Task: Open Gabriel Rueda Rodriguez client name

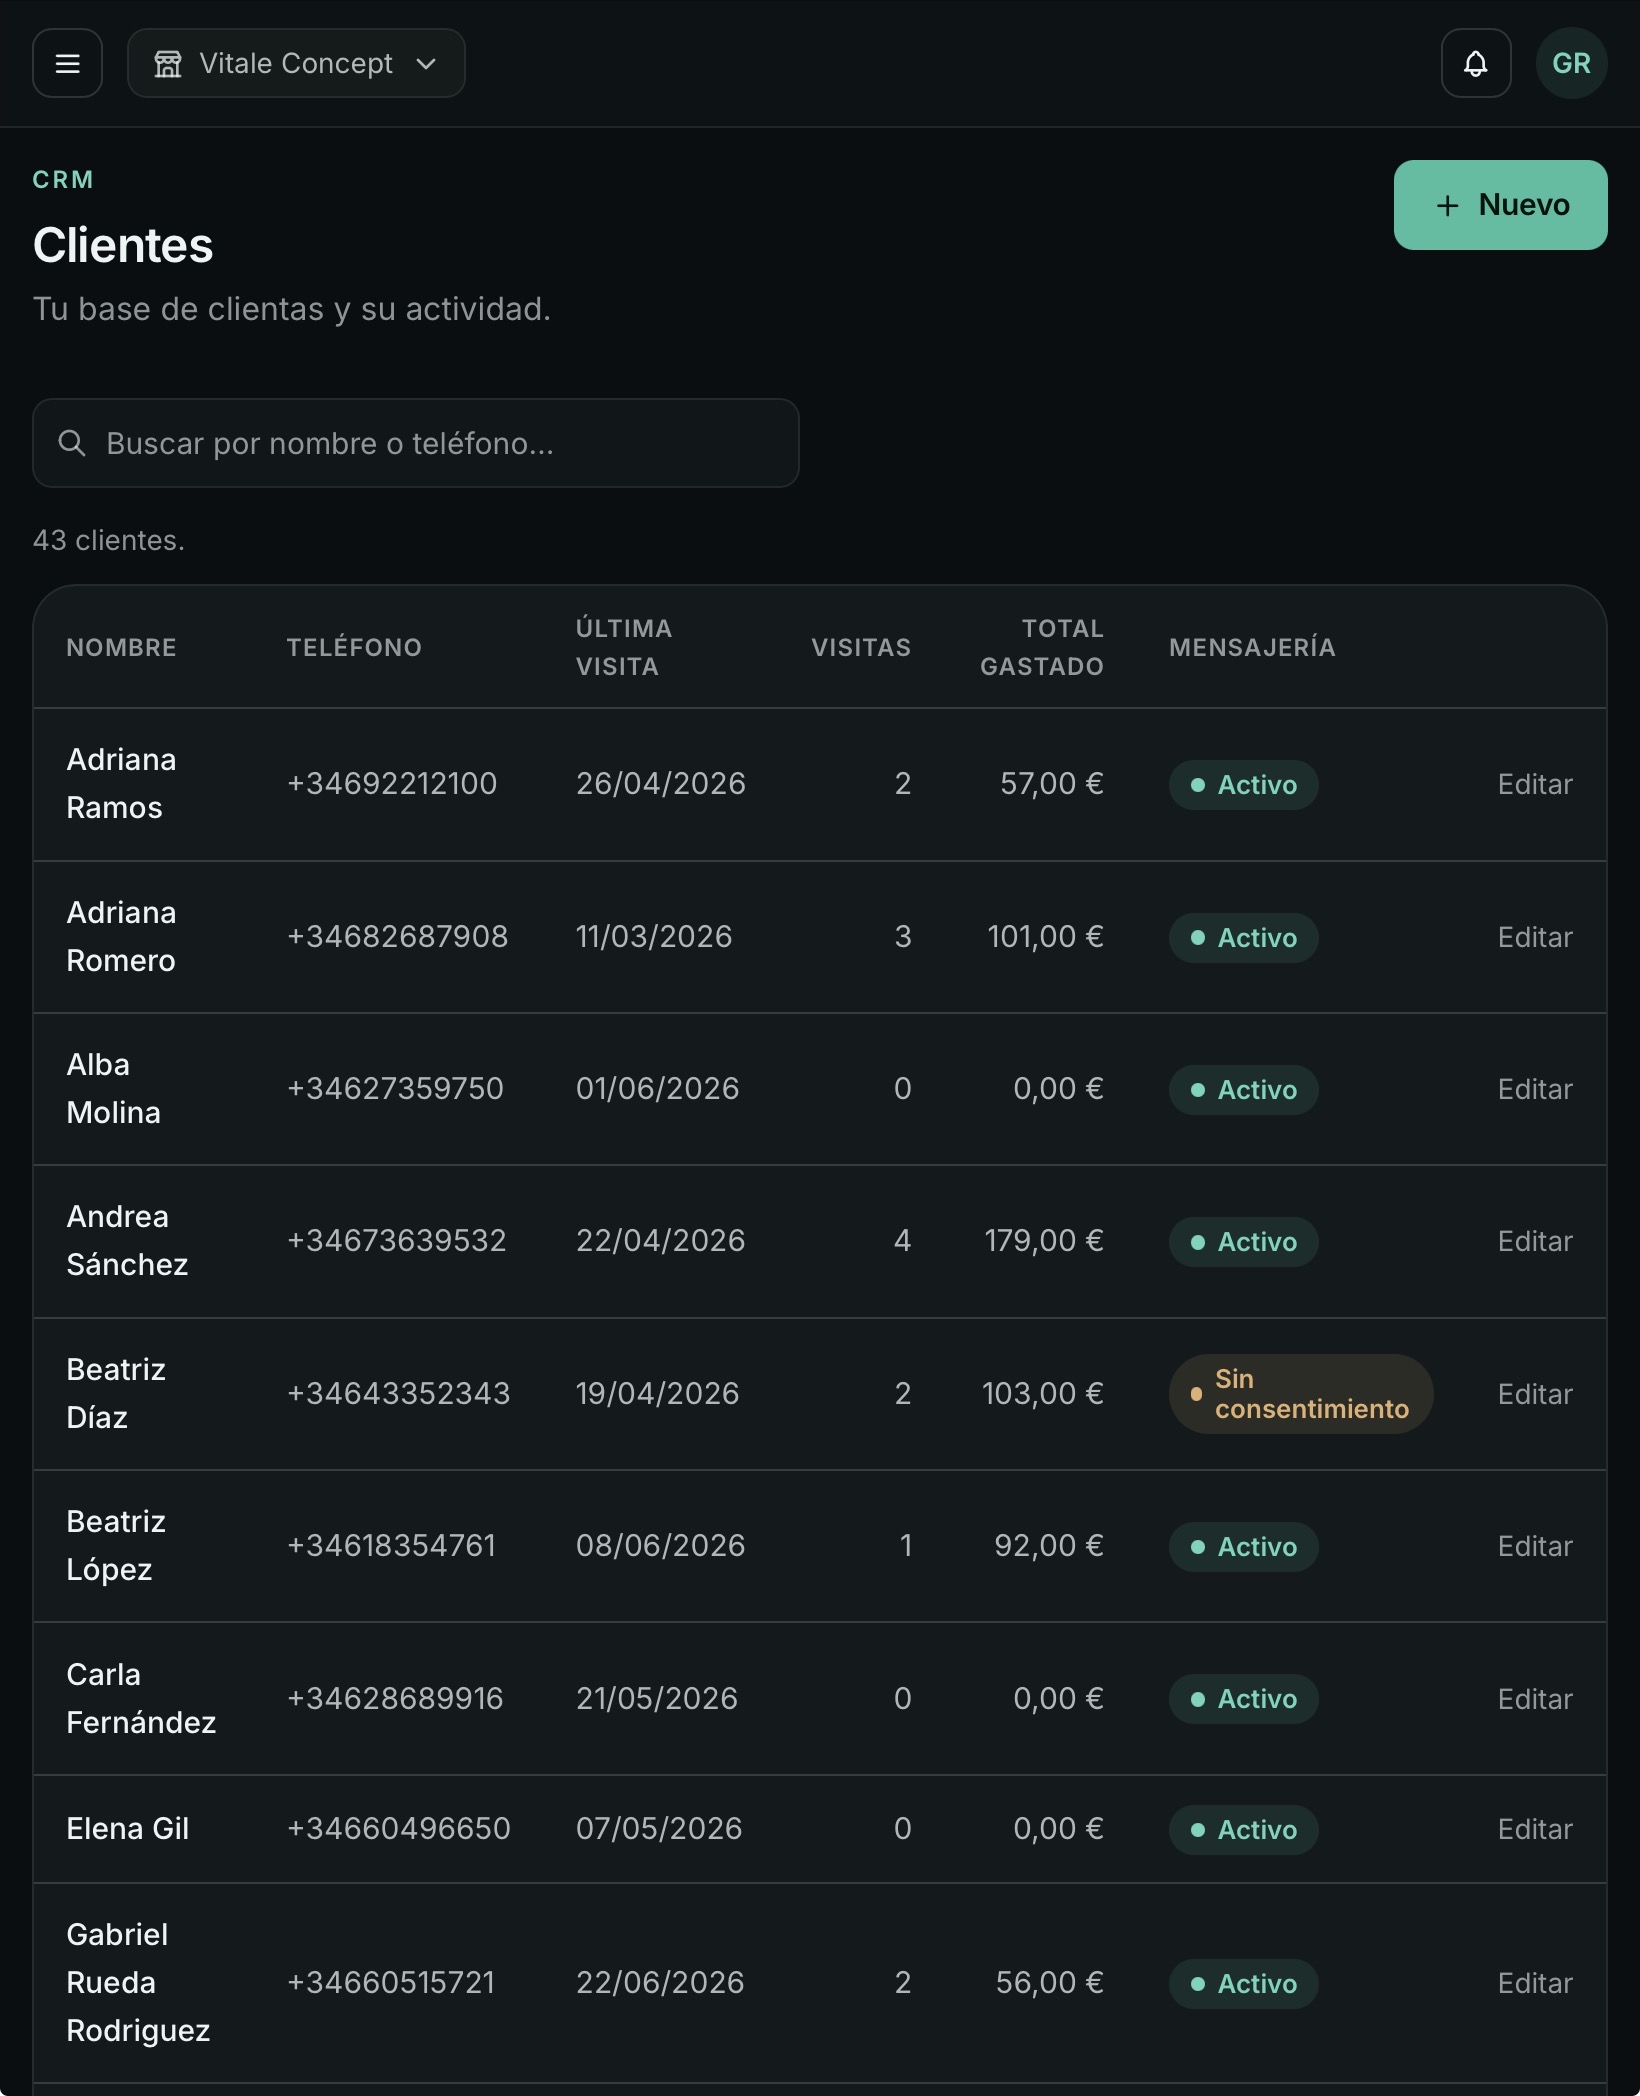Action: pos(138,1983)
